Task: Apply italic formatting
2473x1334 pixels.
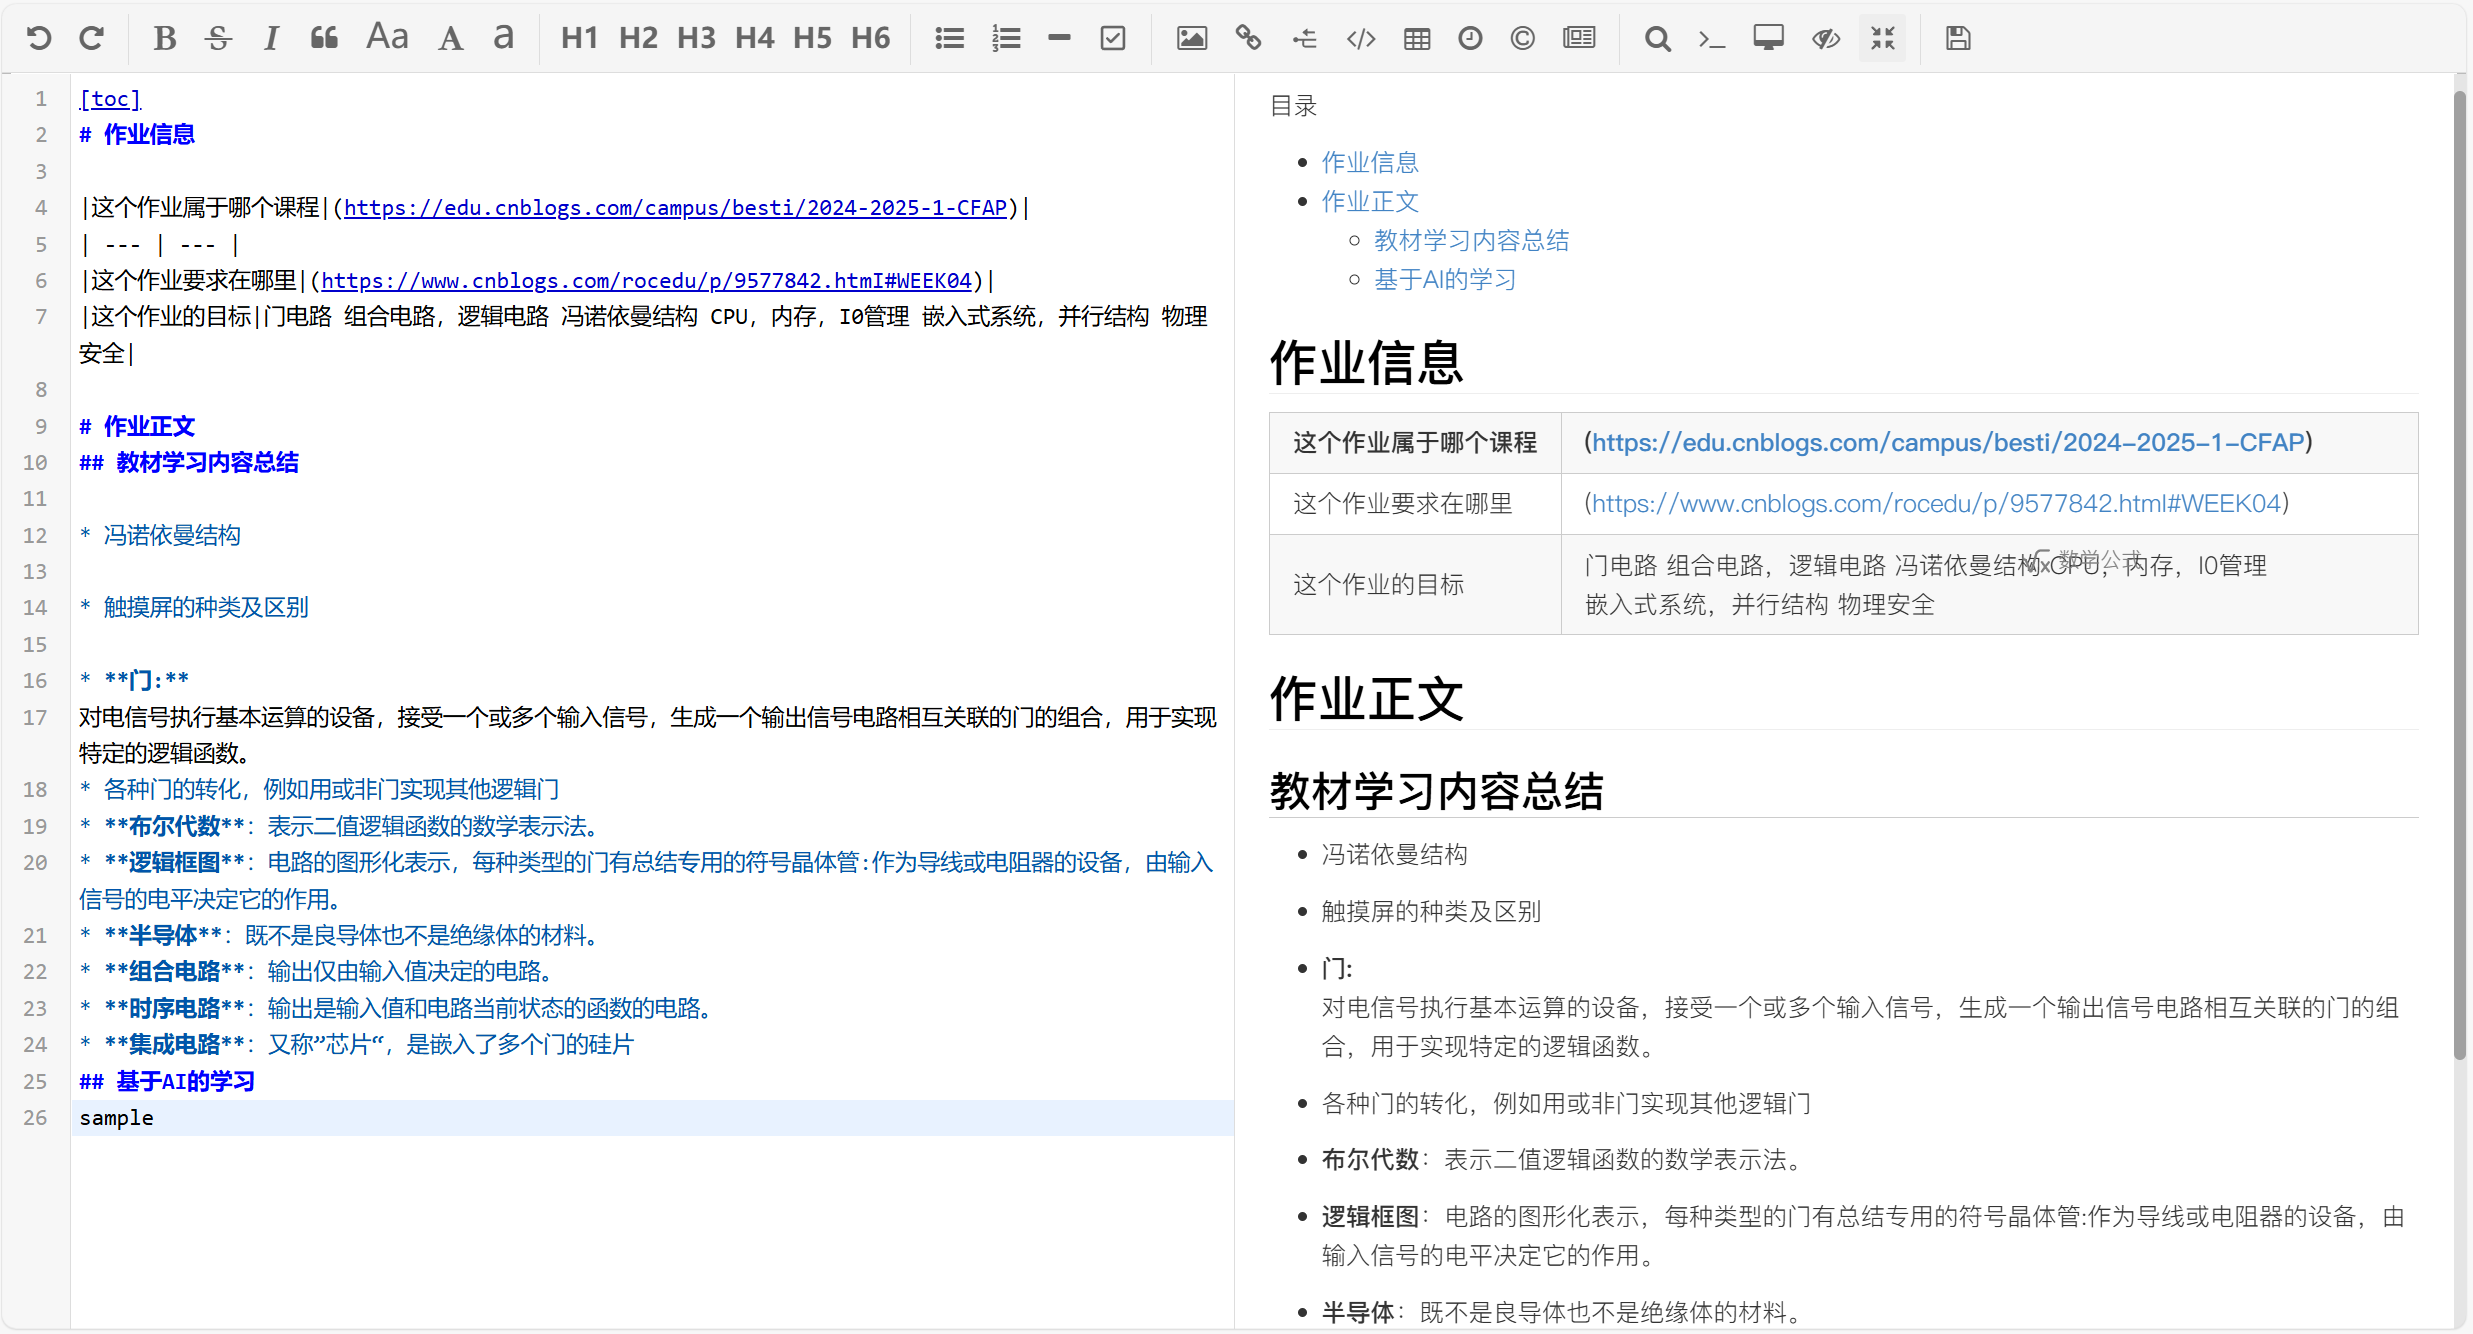Action: 270,39
